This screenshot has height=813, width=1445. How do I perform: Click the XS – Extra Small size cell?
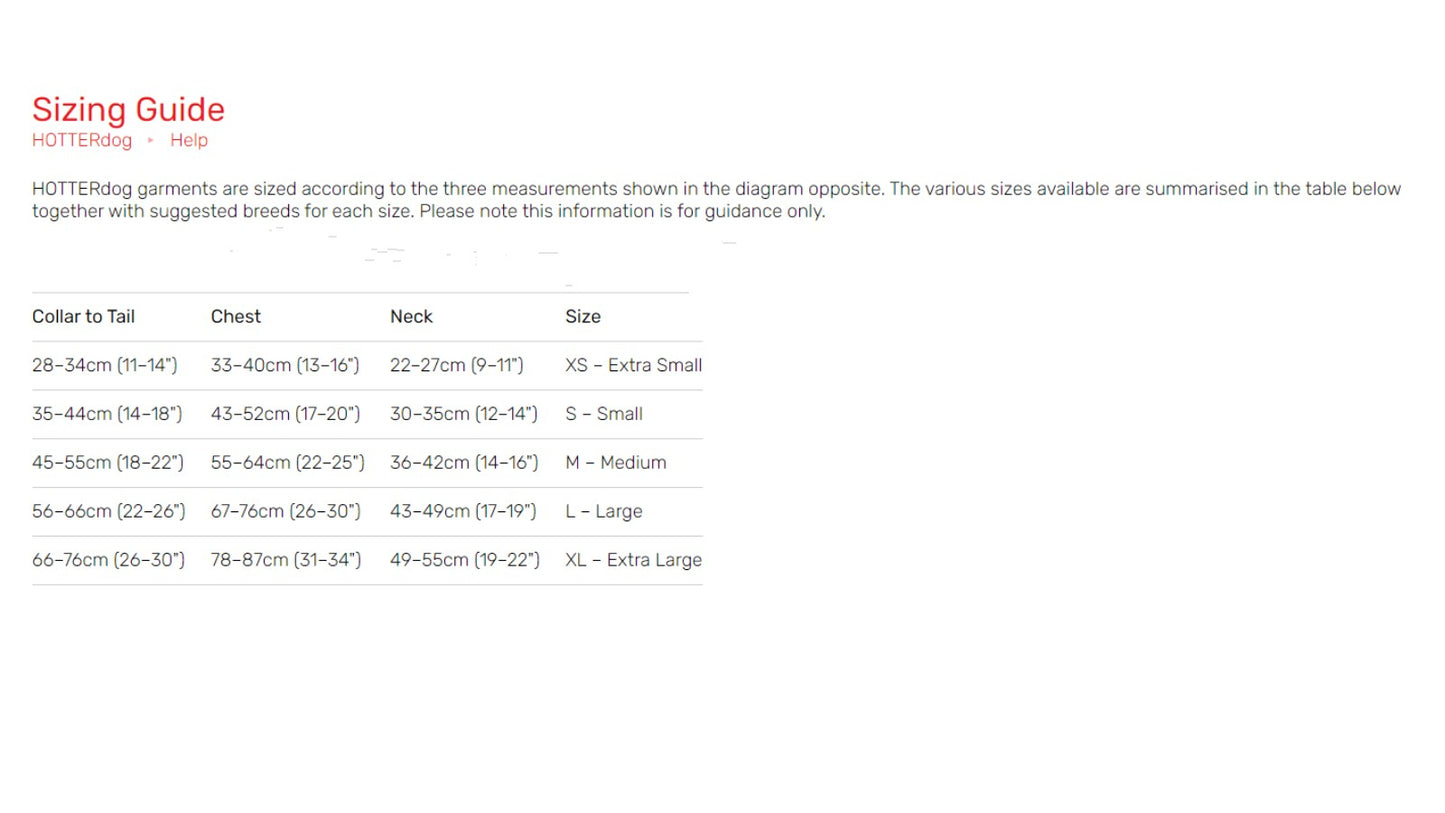click(633, 365)
